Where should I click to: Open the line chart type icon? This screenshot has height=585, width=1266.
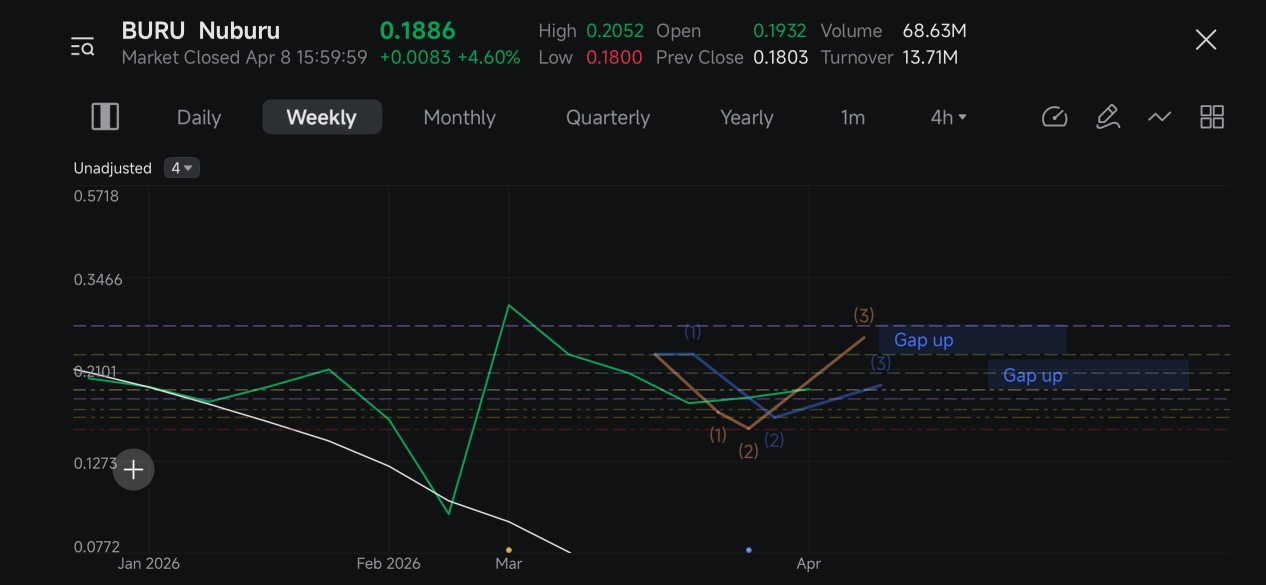(x=1159, y=117)
